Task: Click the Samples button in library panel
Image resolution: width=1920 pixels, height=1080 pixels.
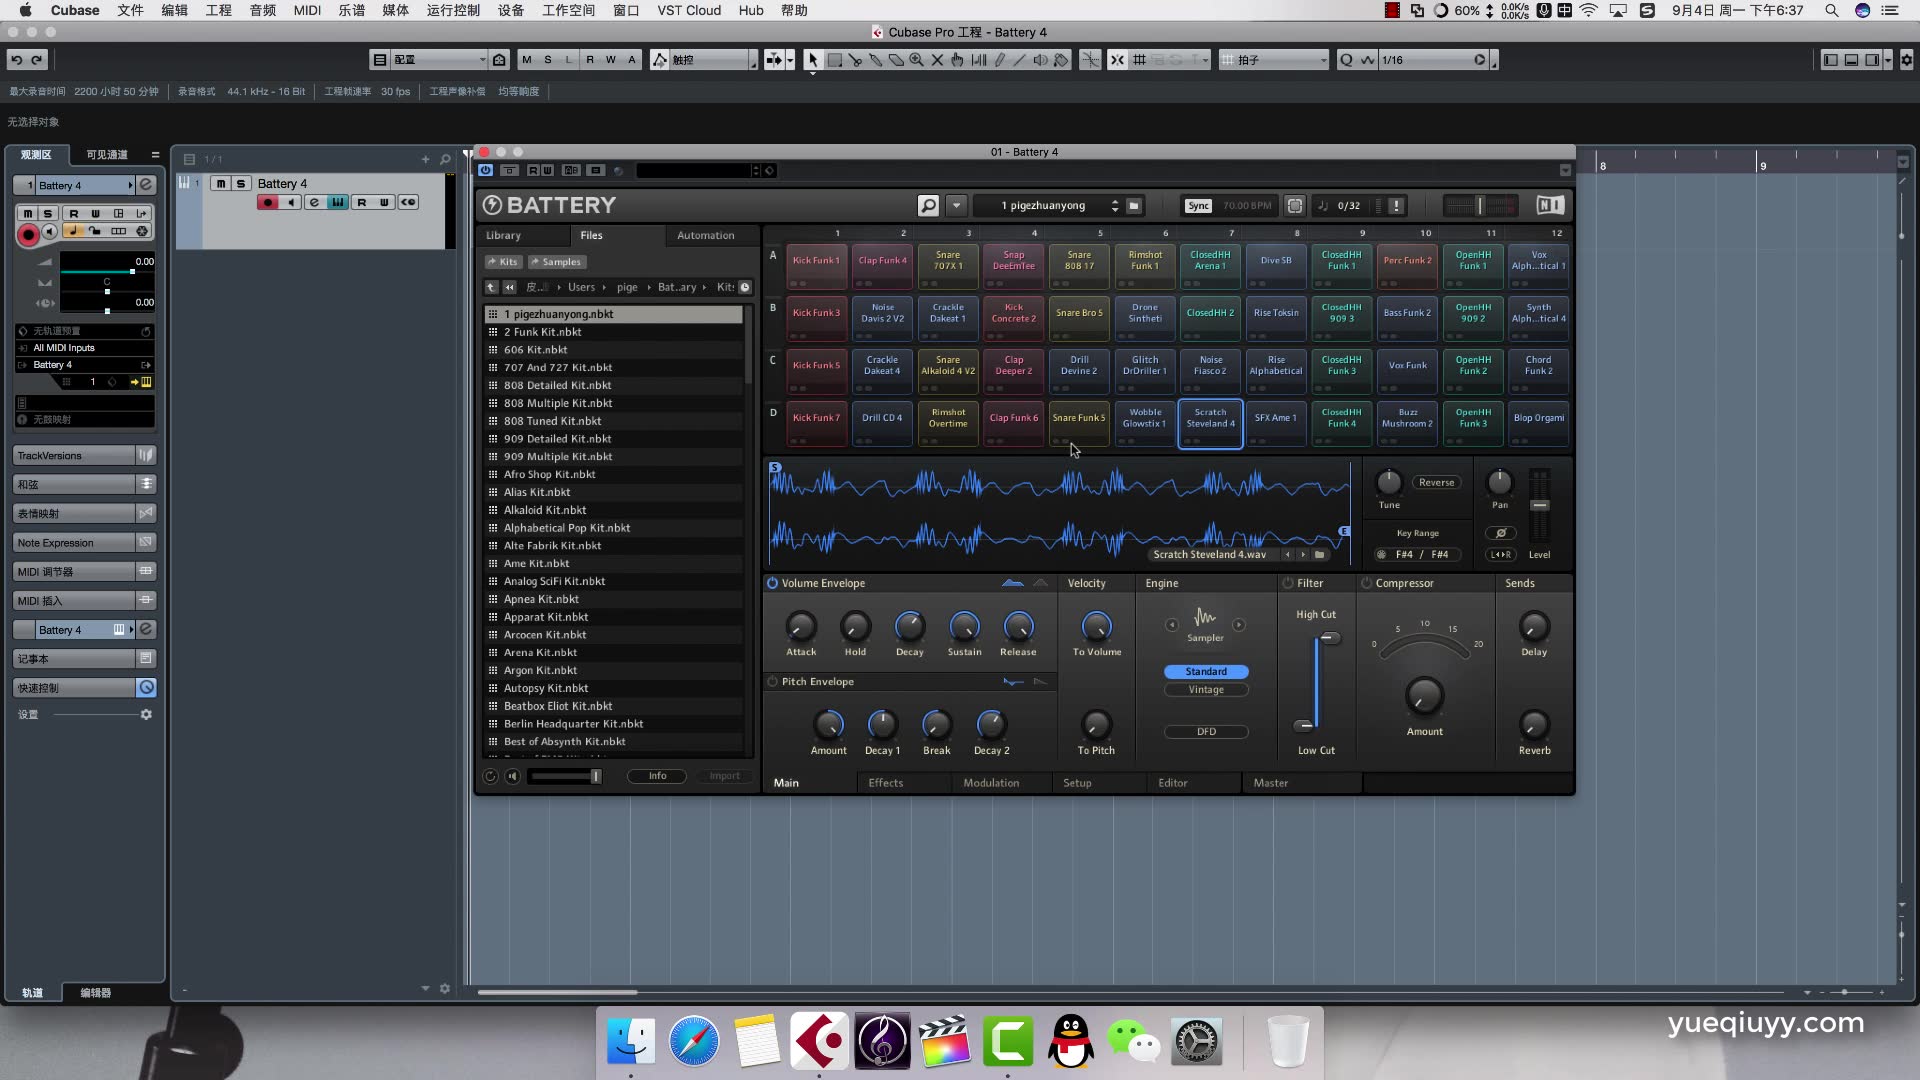Action: (x=558, y=261)
